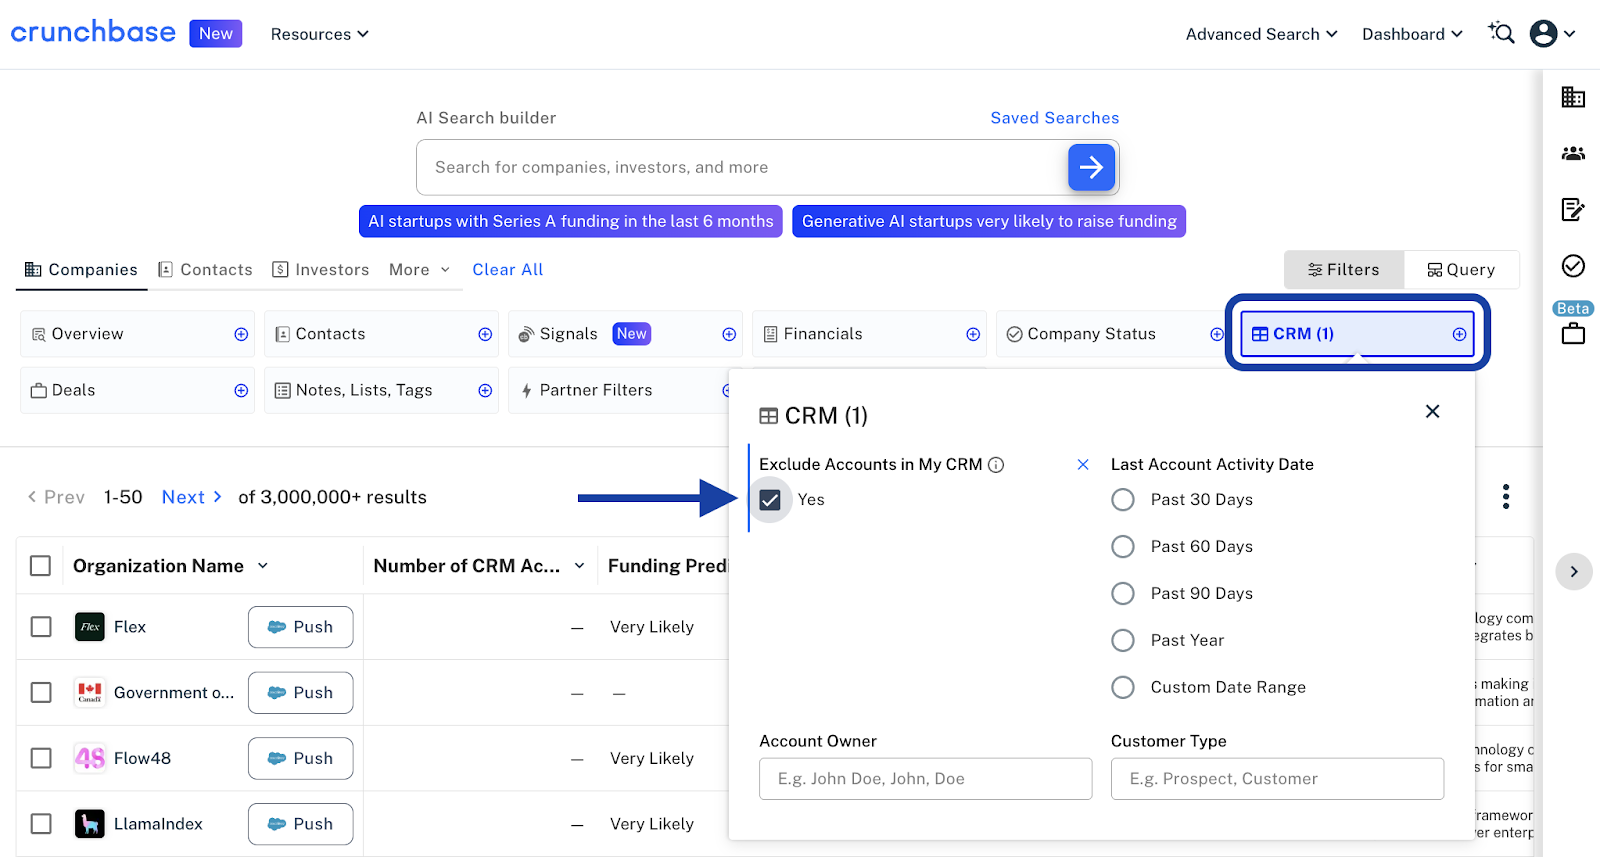1600x857 pixels.
Task: Expand the right sidebar arrow button
Action: tap(1574, 572)
